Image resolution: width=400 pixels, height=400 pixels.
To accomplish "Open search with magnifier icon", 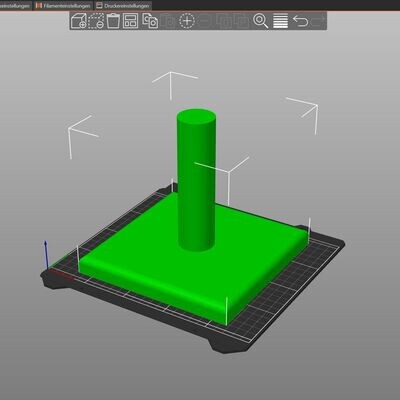I will click(x=260, y=21).
